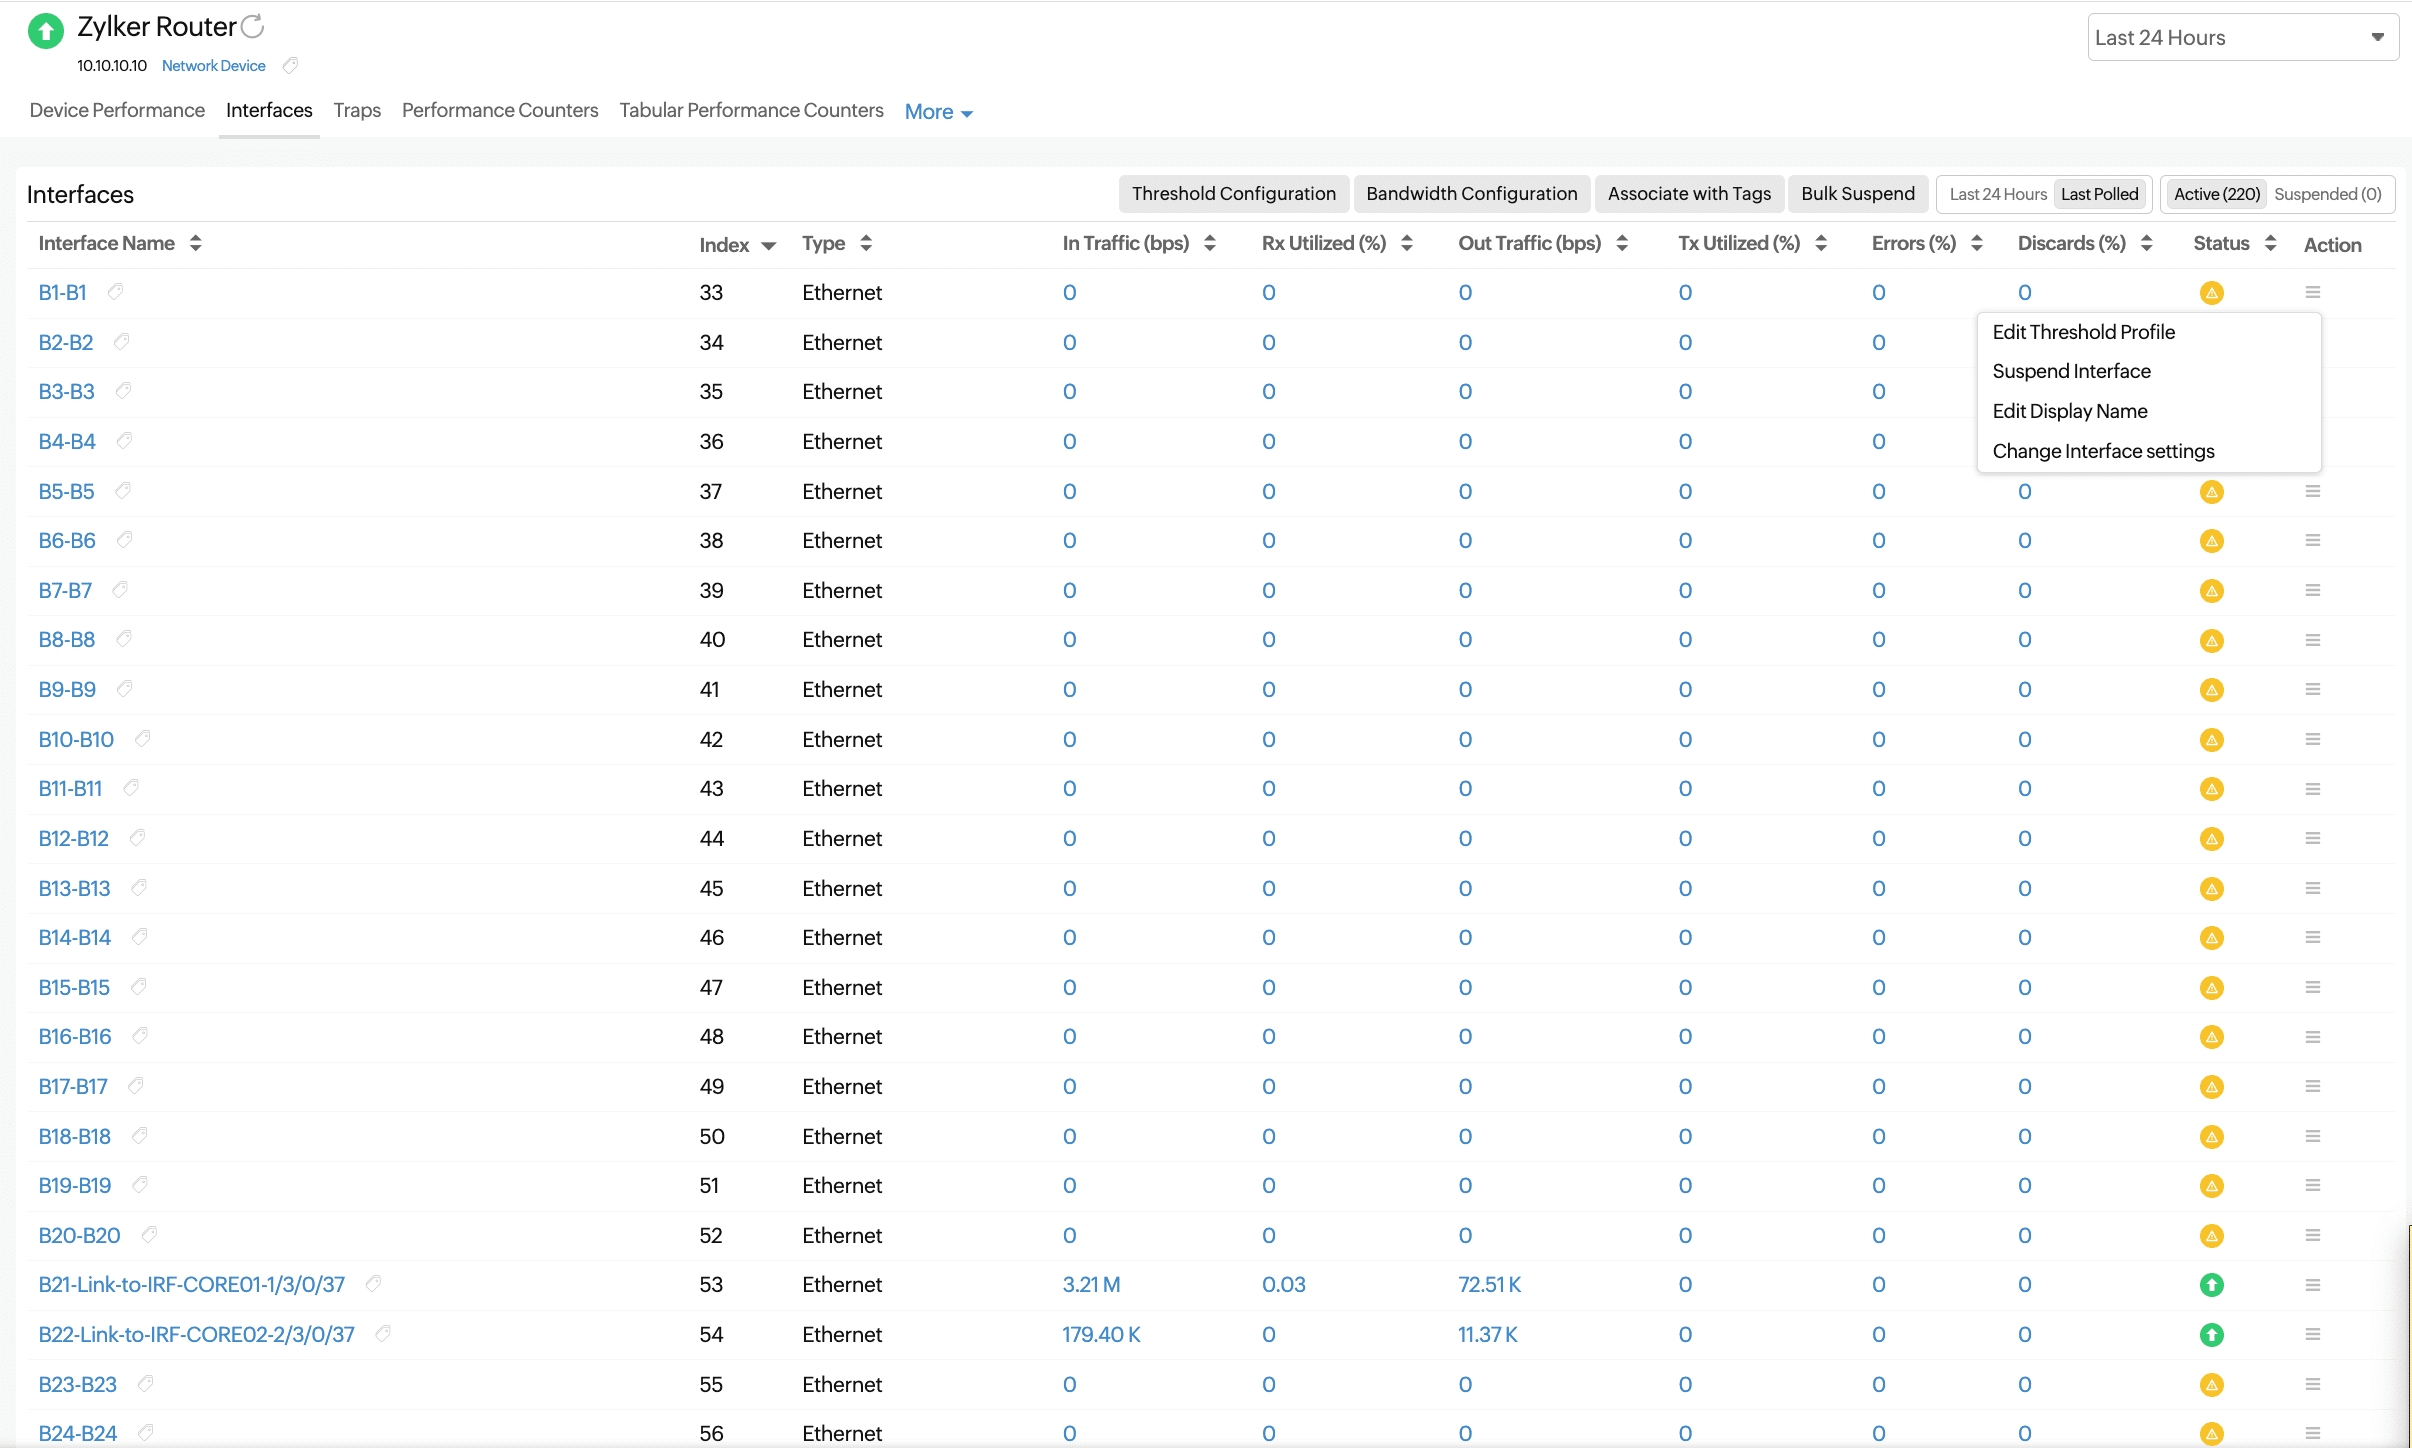Click green up status icon for B21-Link-to-IRF-CORE01

click(2211, 1285)
